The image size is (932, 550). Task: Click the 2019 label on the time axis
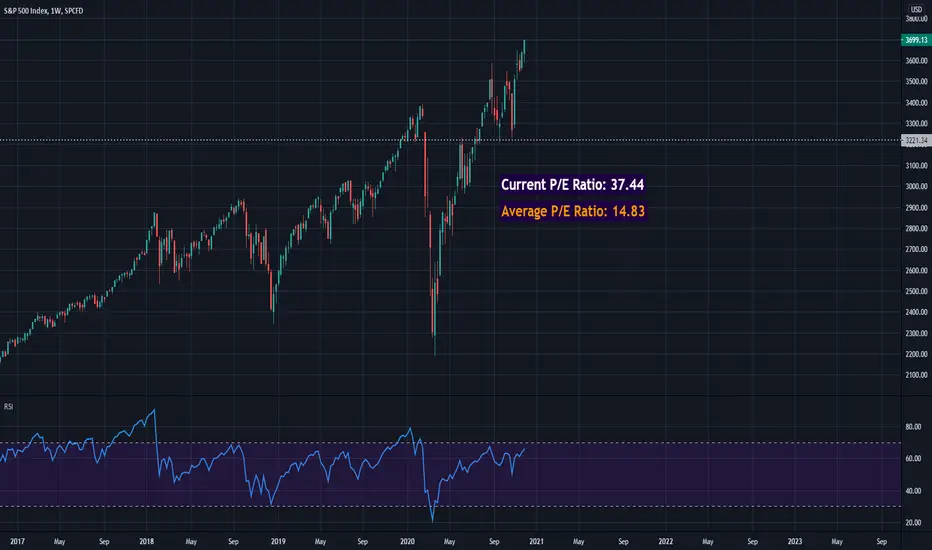278,542
